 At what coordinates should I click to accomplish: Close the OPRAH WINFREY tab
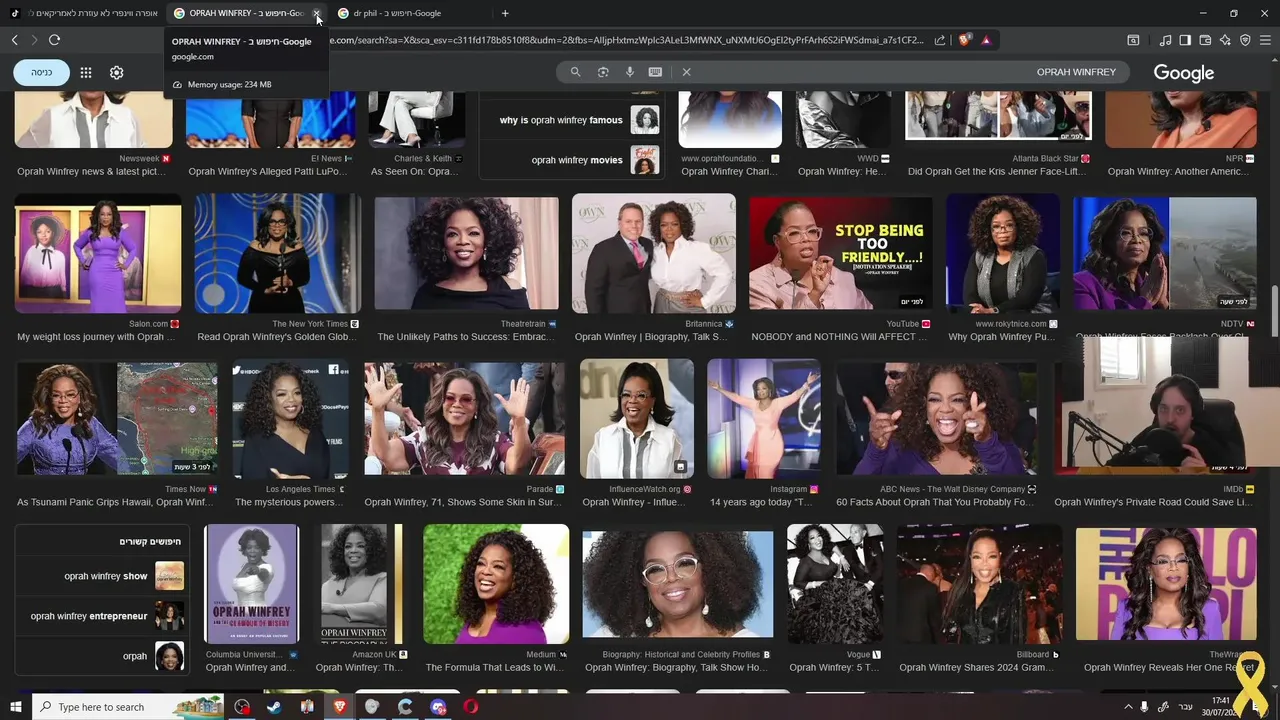(x=317, y=14)
